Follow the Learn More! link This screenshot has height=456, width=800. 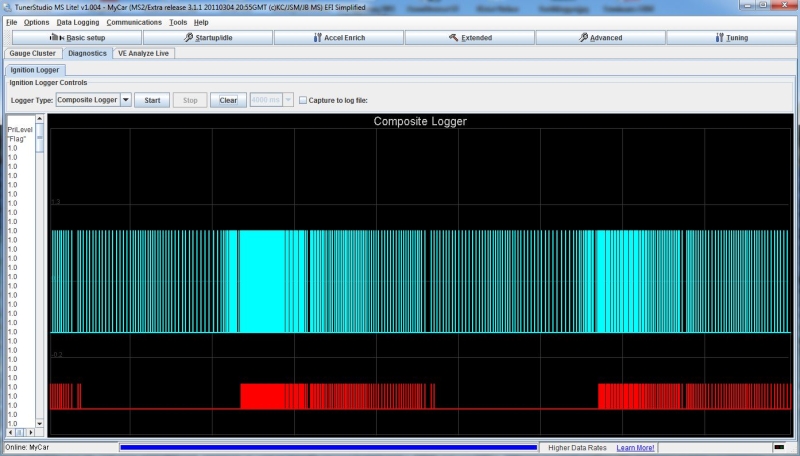[x=635, y=447]
